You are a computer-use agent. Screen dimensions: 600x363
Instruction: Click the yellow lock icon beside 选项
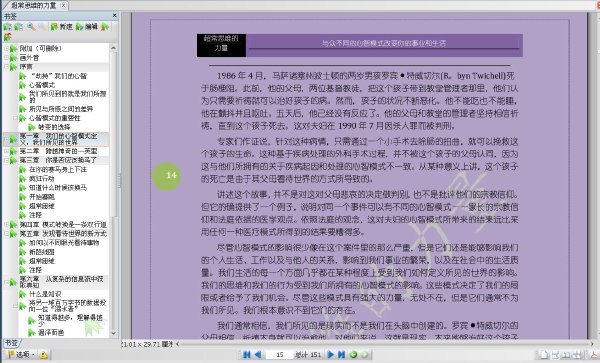[43, 355]
